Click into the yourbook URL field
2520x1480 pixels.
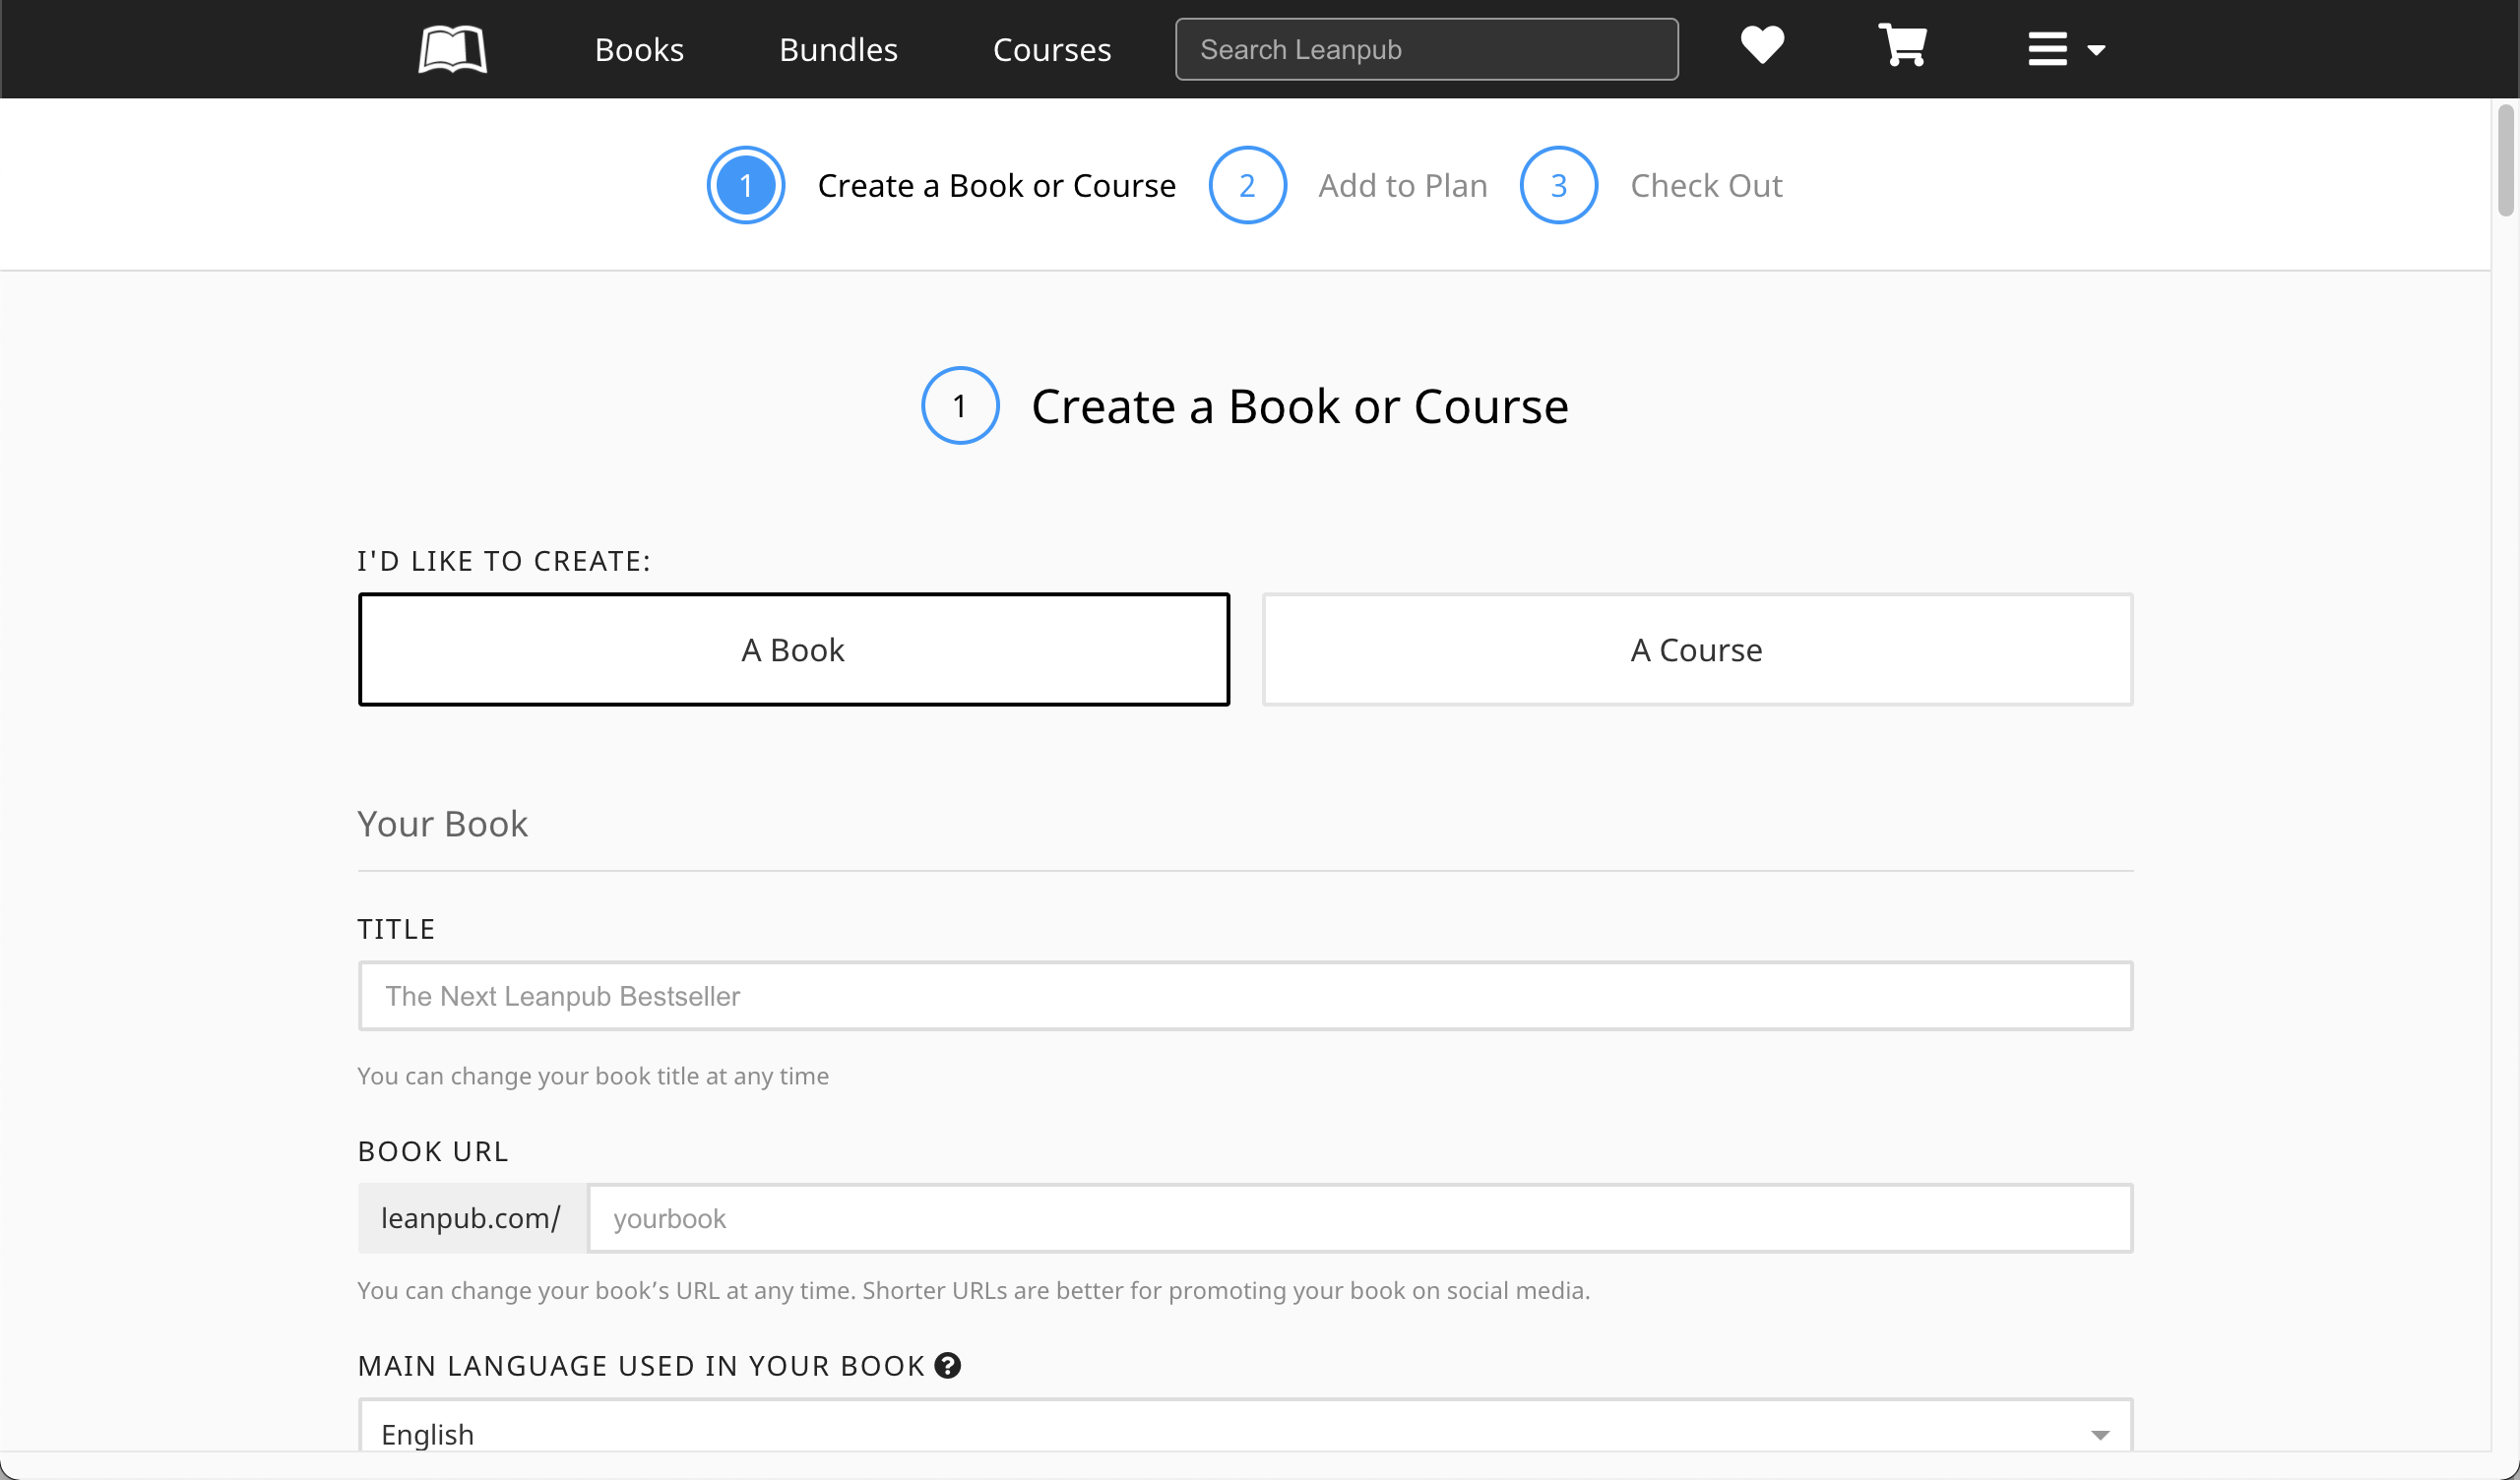[x=1360, y=1218]
